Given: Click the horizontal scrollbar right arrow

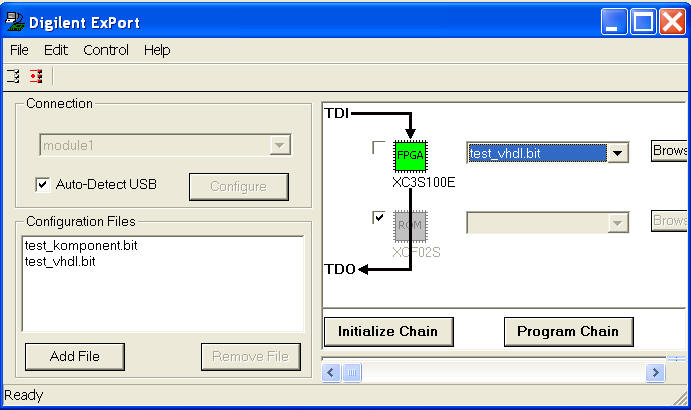Looking at the screenshot, I should [x=655, y=373].
